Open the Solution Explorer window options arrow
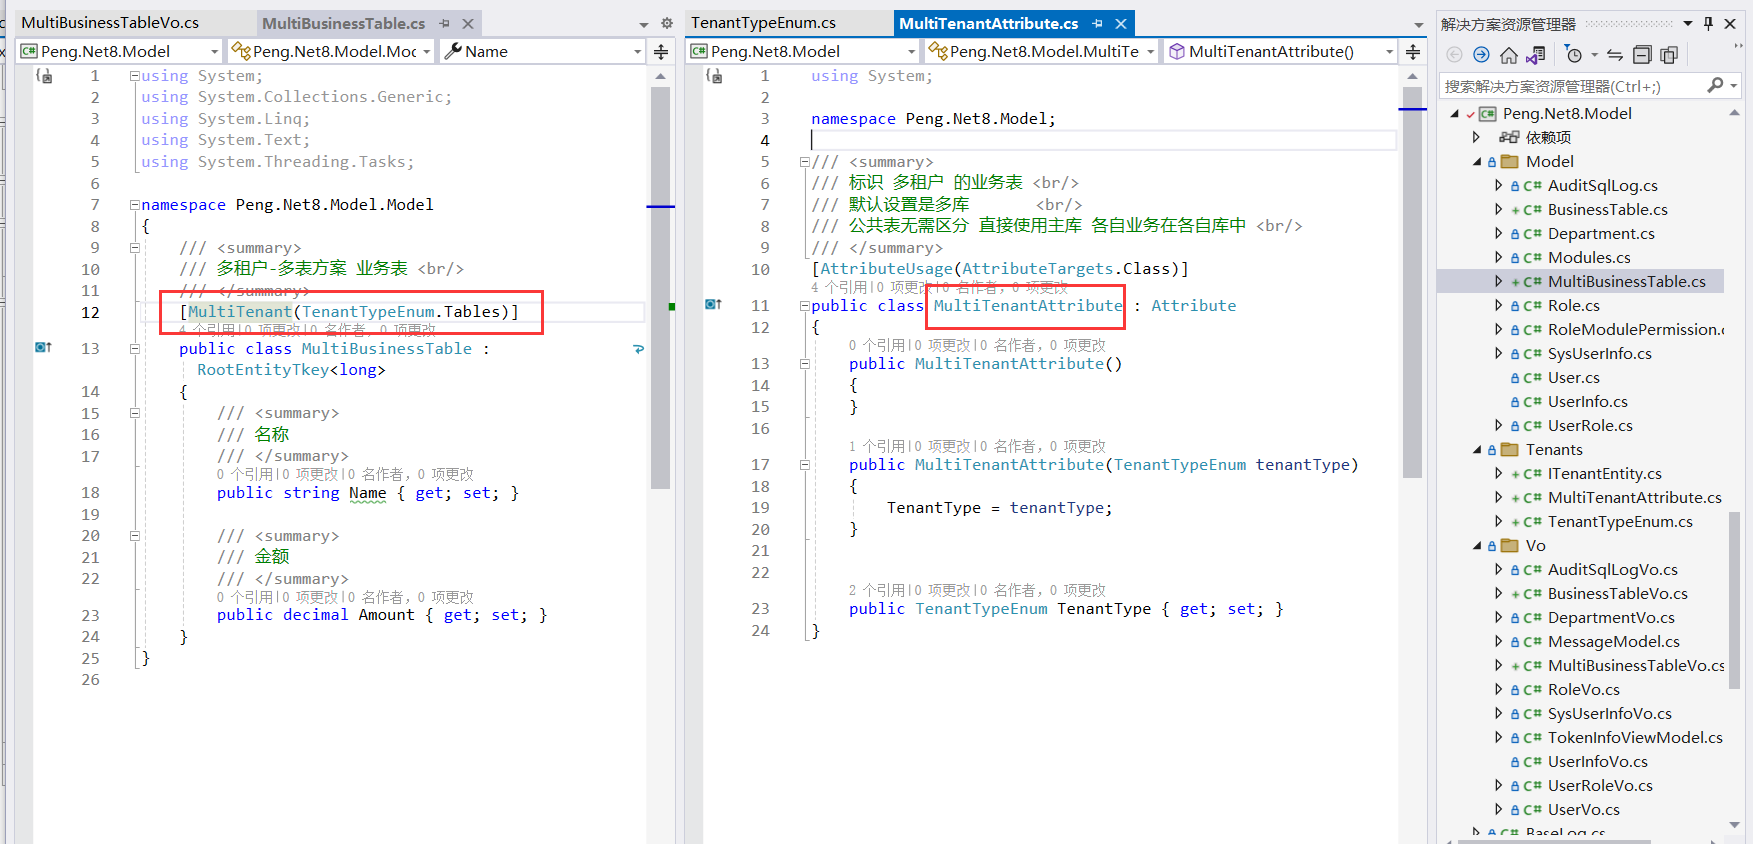This screenshot has height=844, width=1753. pos(1688,23)
